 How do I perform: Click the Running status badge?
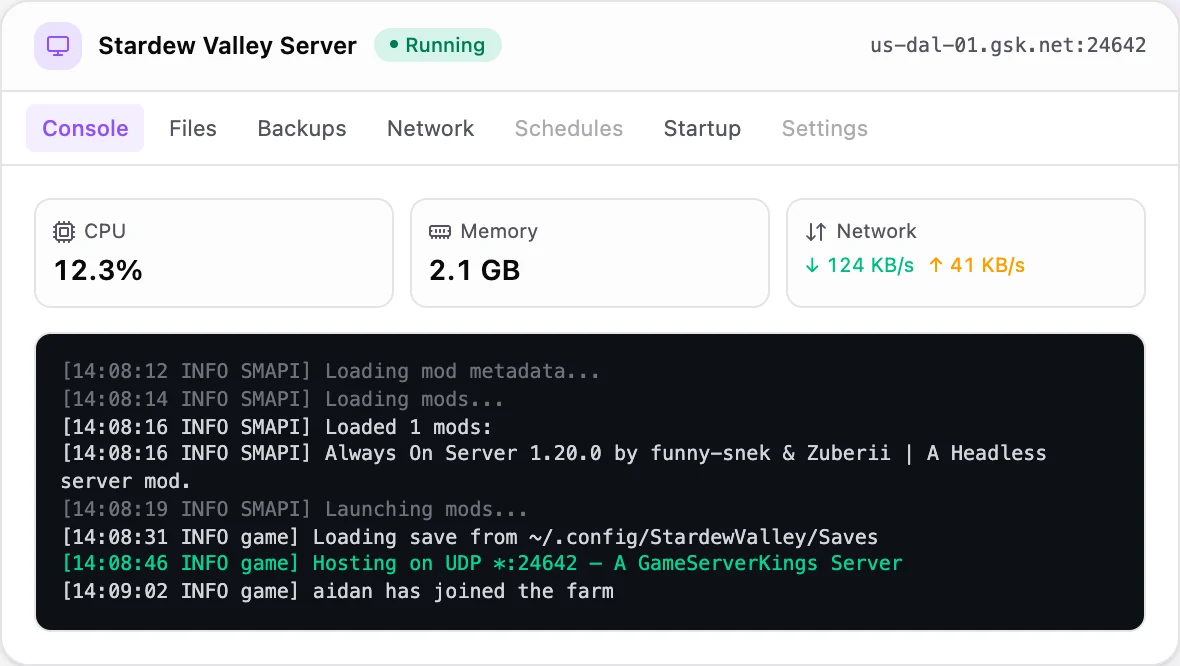[x=437, y=45]
